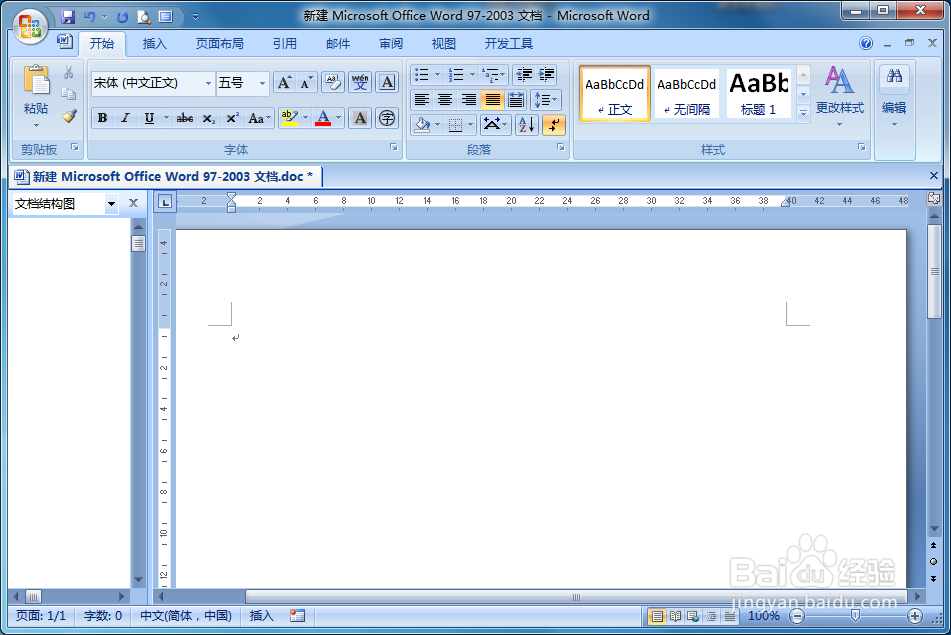The height and width of the screenshot is (635, 951).
Task: Toggle Italic formatting
Action: tap(126, 118)
